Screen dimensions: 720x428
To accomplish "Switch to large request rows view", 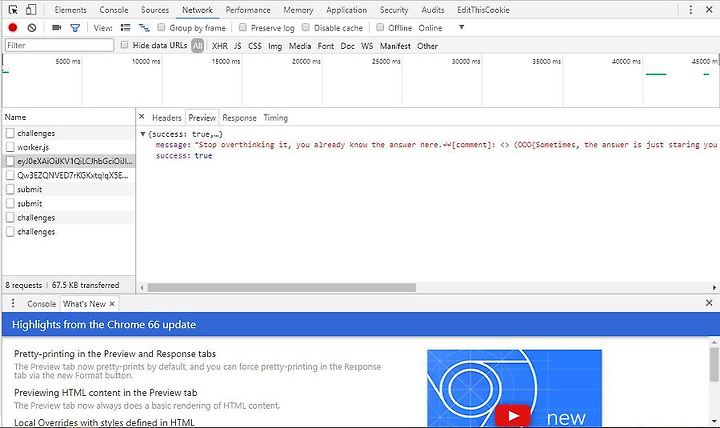I will [125, 28].
